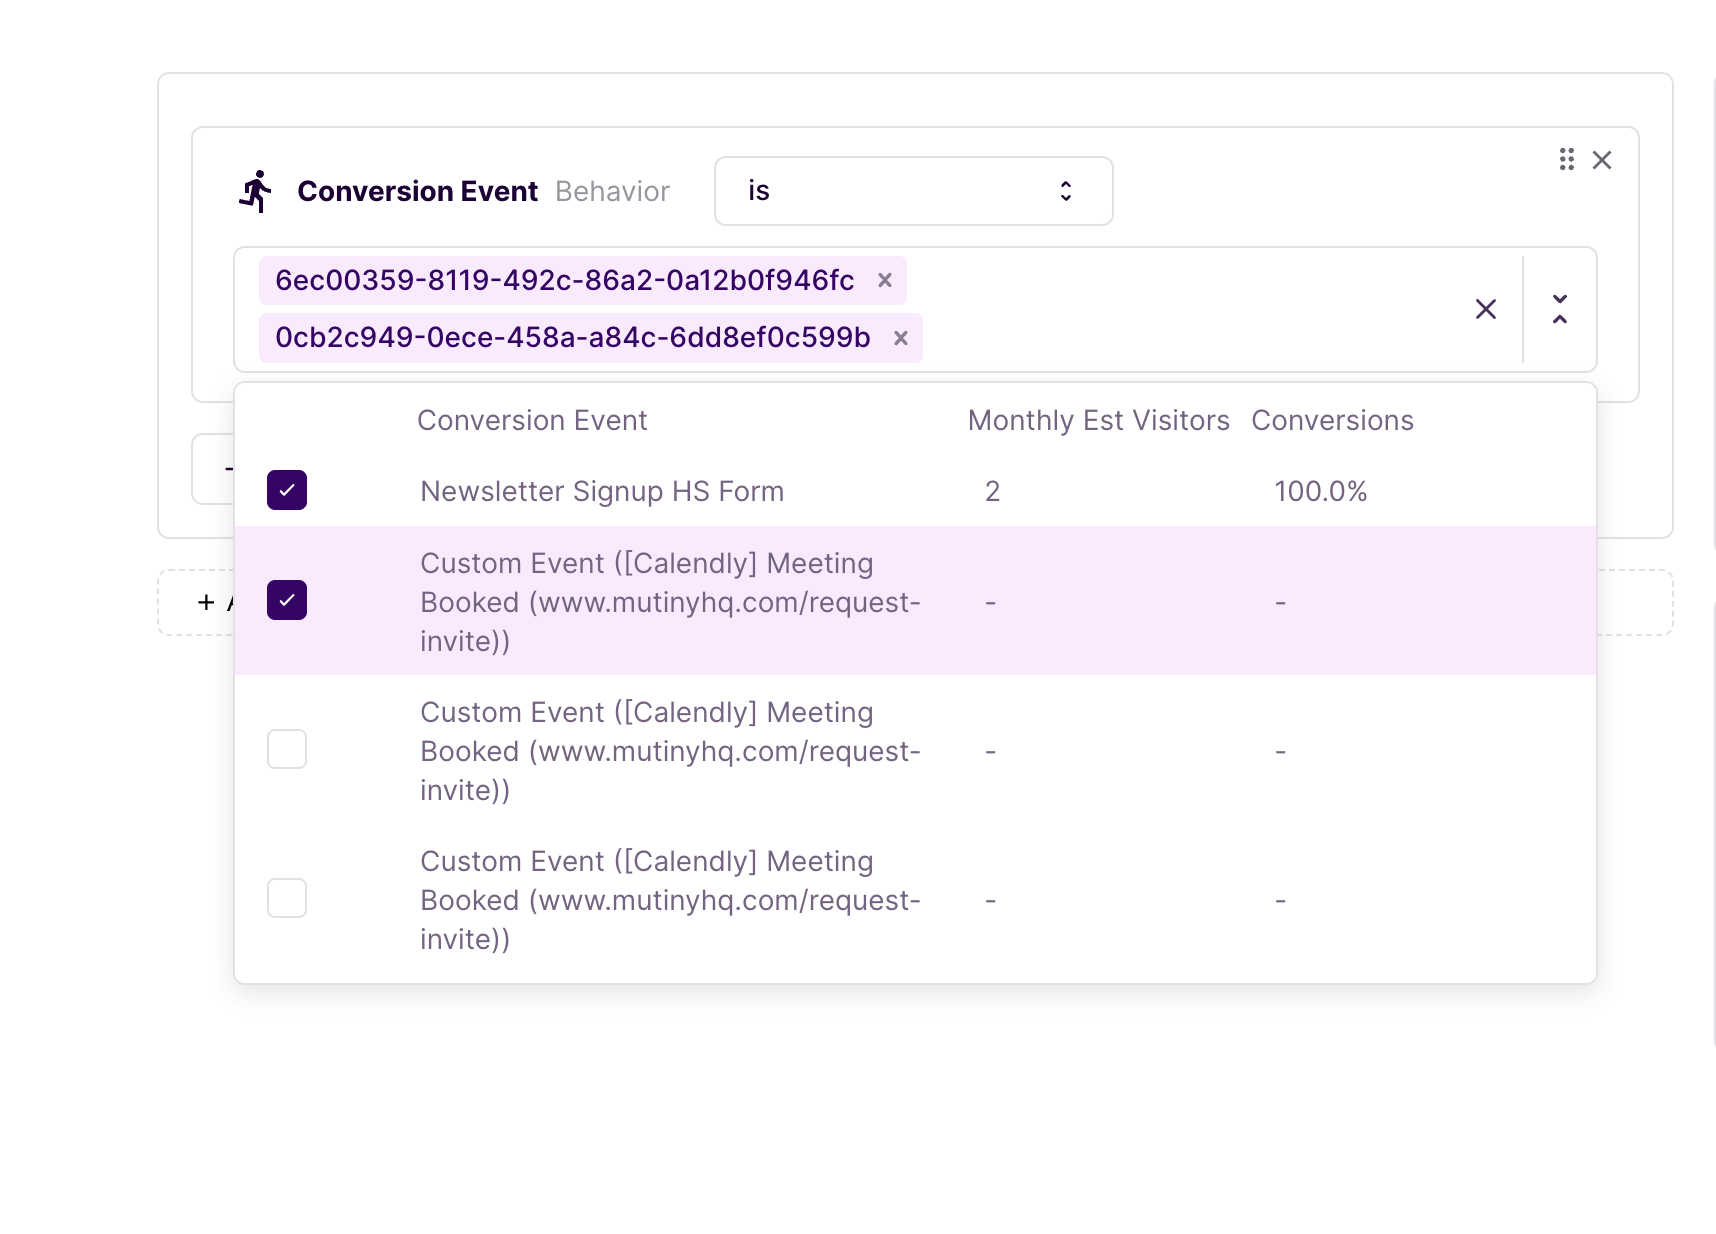Open the 'is' operator dropdown
The width and height of the screenshot is (1716, 1234).
click(913, 191)
